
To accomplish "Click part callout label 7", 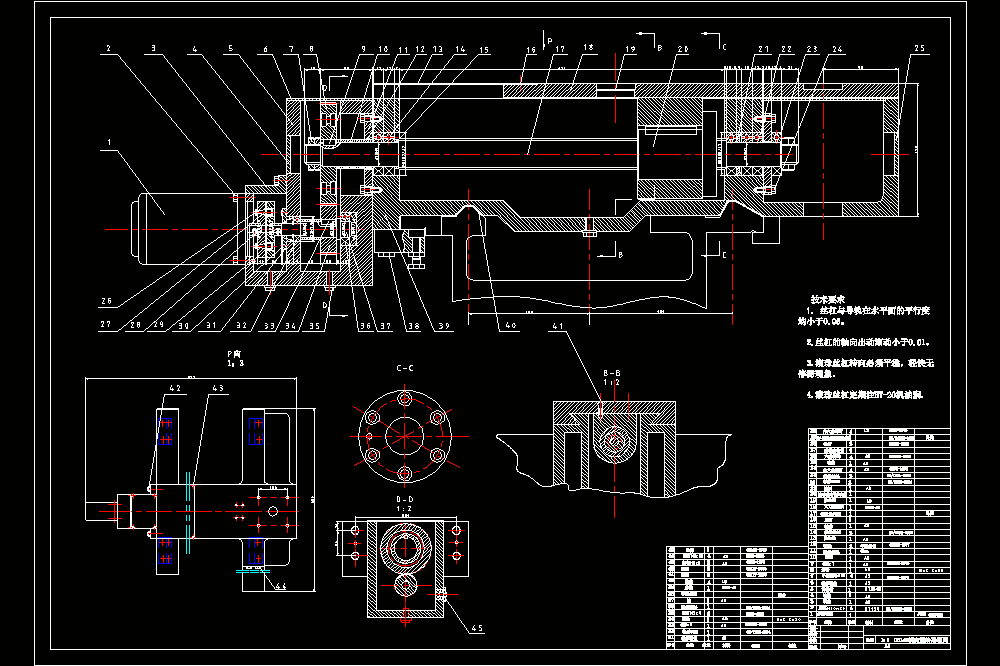I will (x=291, y=49).
